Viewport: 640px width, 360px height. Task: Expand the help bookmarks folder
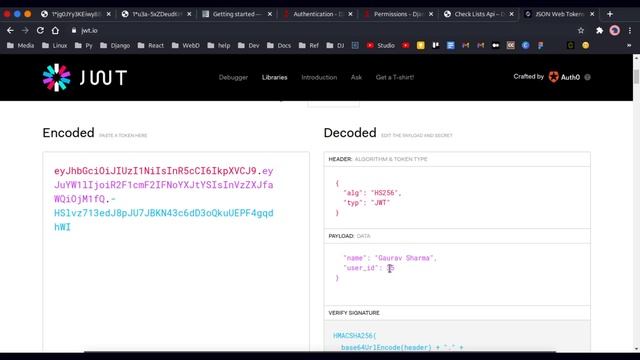click(x=219, y=45)
